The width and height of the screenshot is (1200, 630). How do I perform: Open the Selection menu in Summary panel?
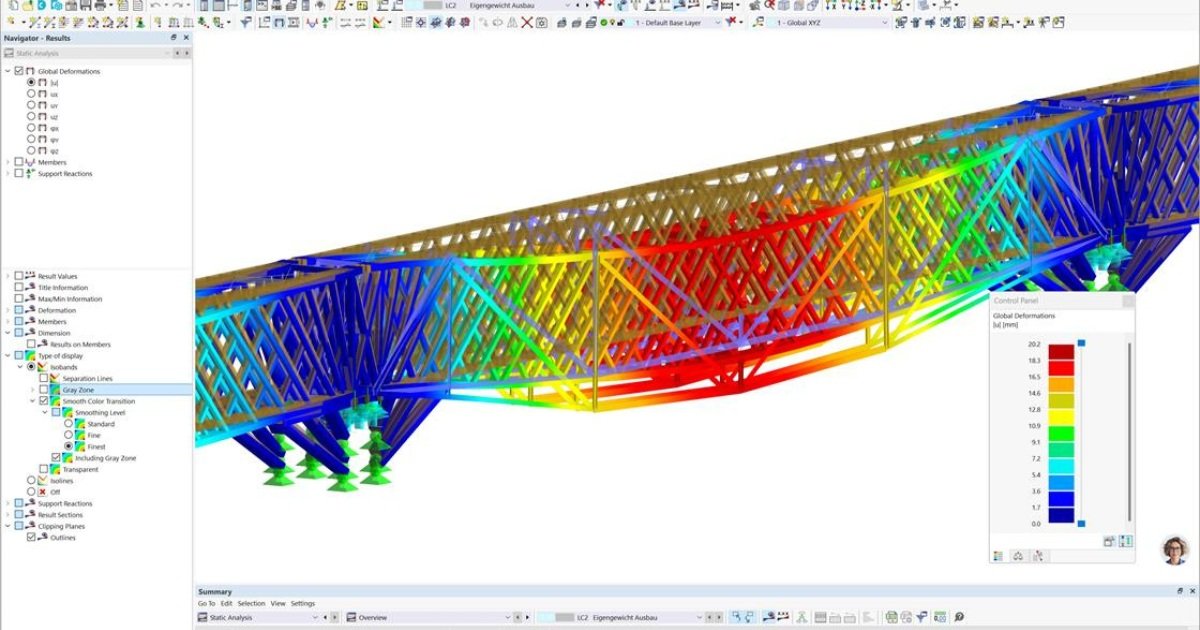[251, 603]
